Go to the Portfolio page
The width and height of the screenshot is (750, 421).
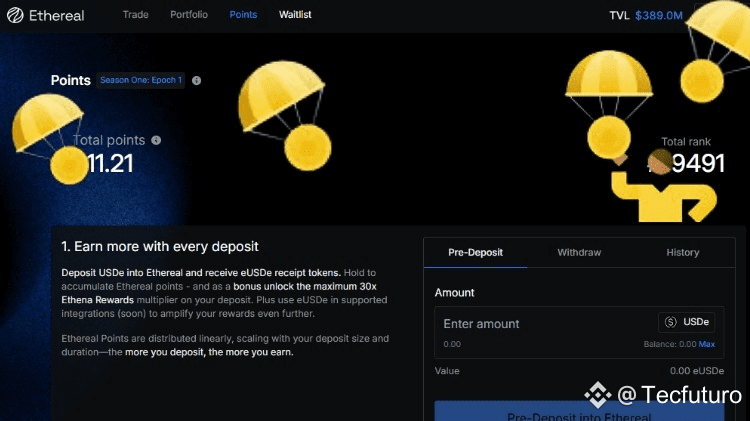click(189, 15)
